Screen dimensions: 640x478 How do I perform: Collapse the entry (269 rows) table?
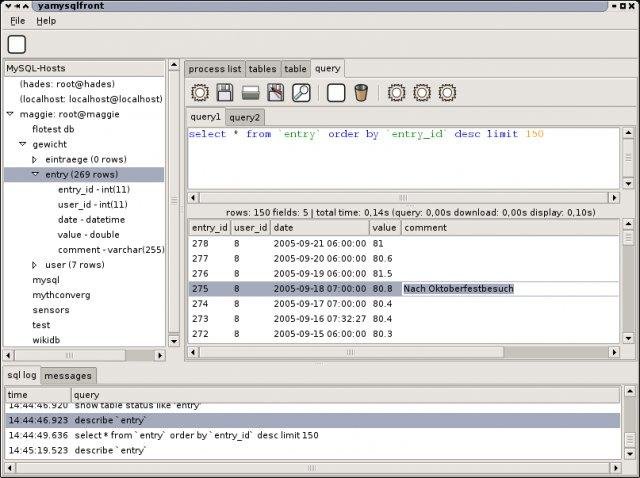tap(36, 174)
